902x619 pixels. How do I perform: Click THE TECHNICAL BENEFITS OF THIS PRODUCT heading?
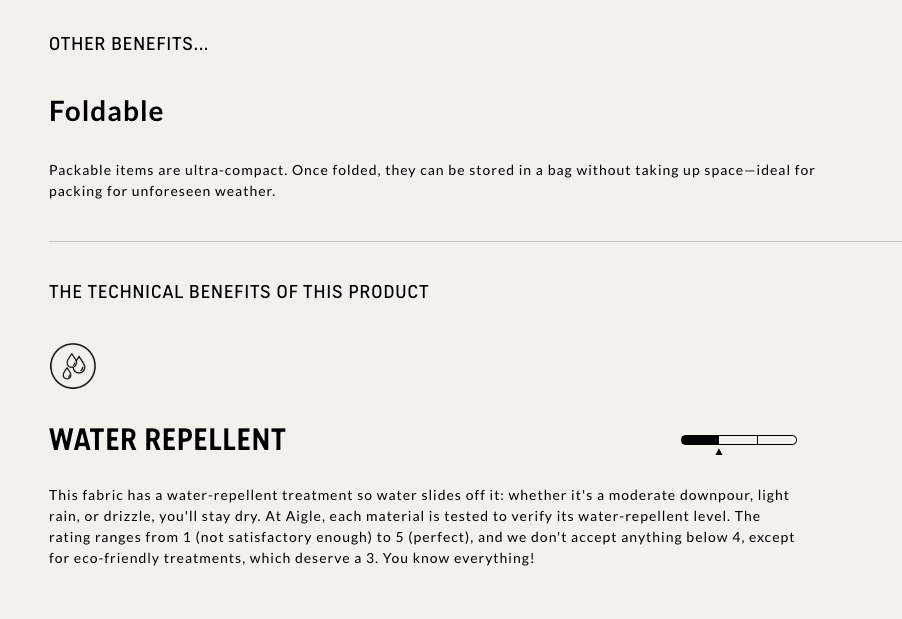(x=239, y=292)
